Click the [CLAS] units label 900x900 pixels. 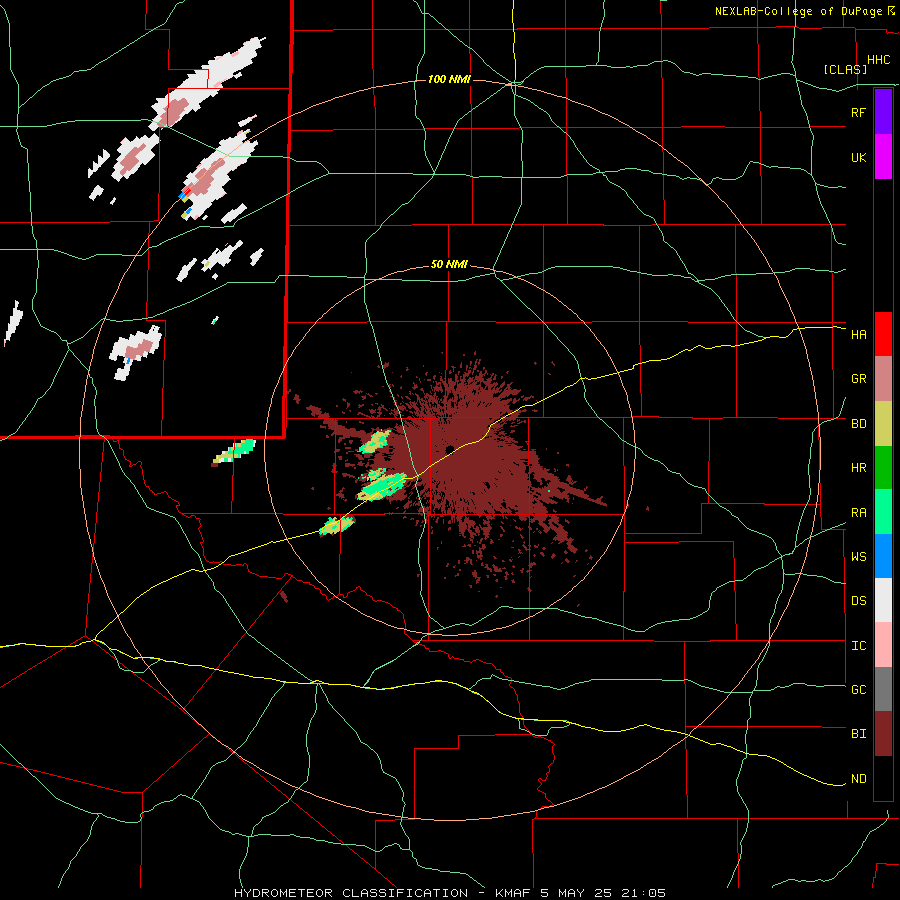coord(845,69)
